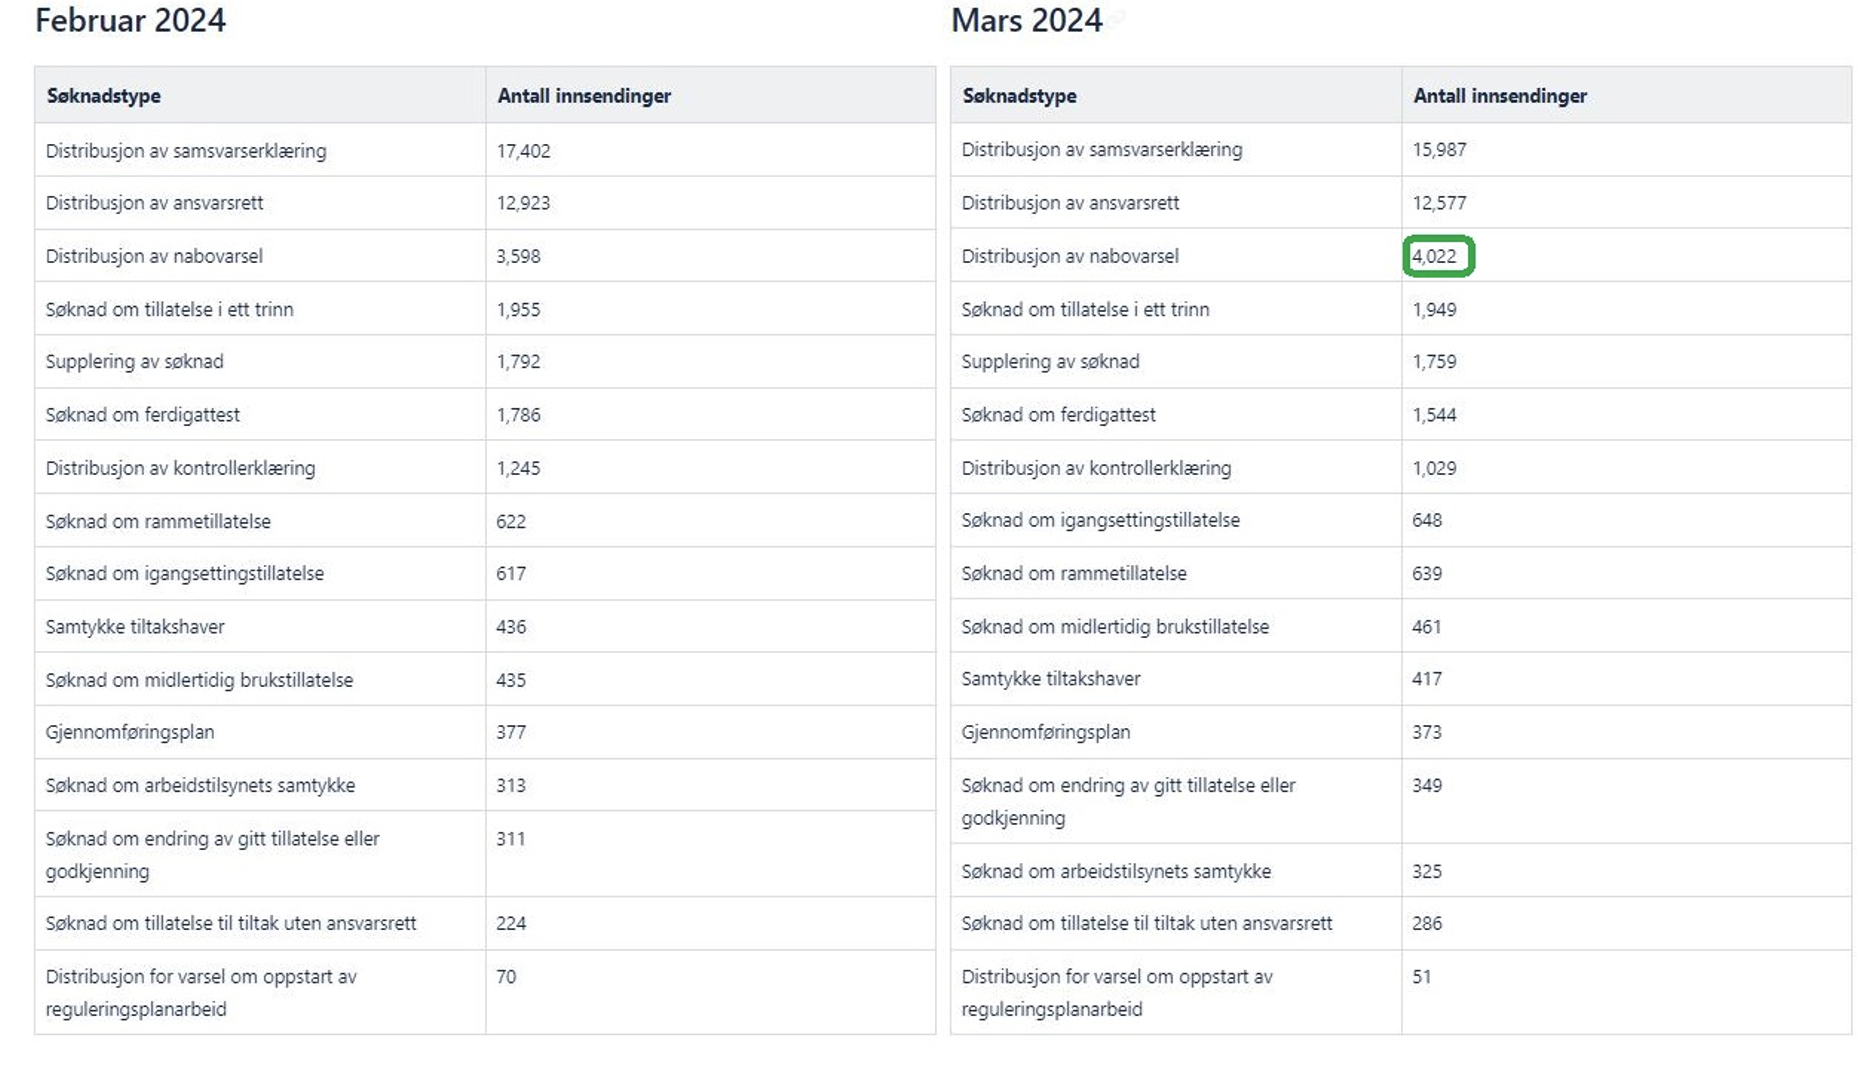1861x1068 pixels.
Task: Click the value 377 in Februar
Action: 511,732
